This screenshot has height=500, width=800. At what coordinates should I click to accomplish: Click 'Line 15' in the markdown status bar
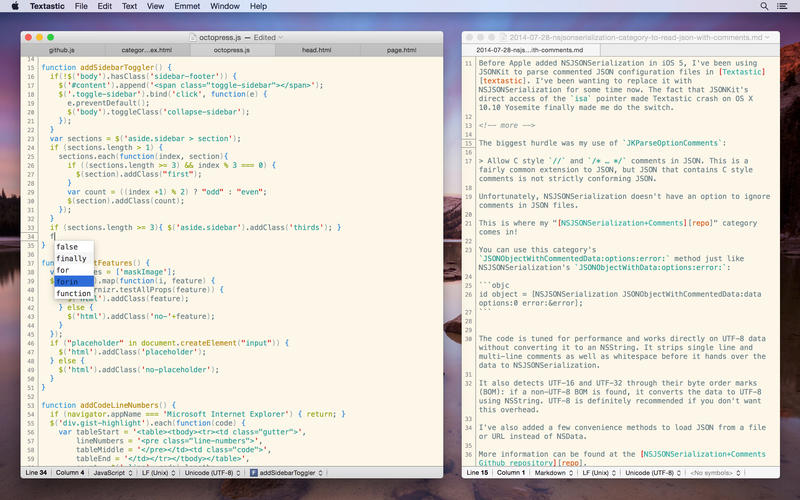[x=477, y=473]
